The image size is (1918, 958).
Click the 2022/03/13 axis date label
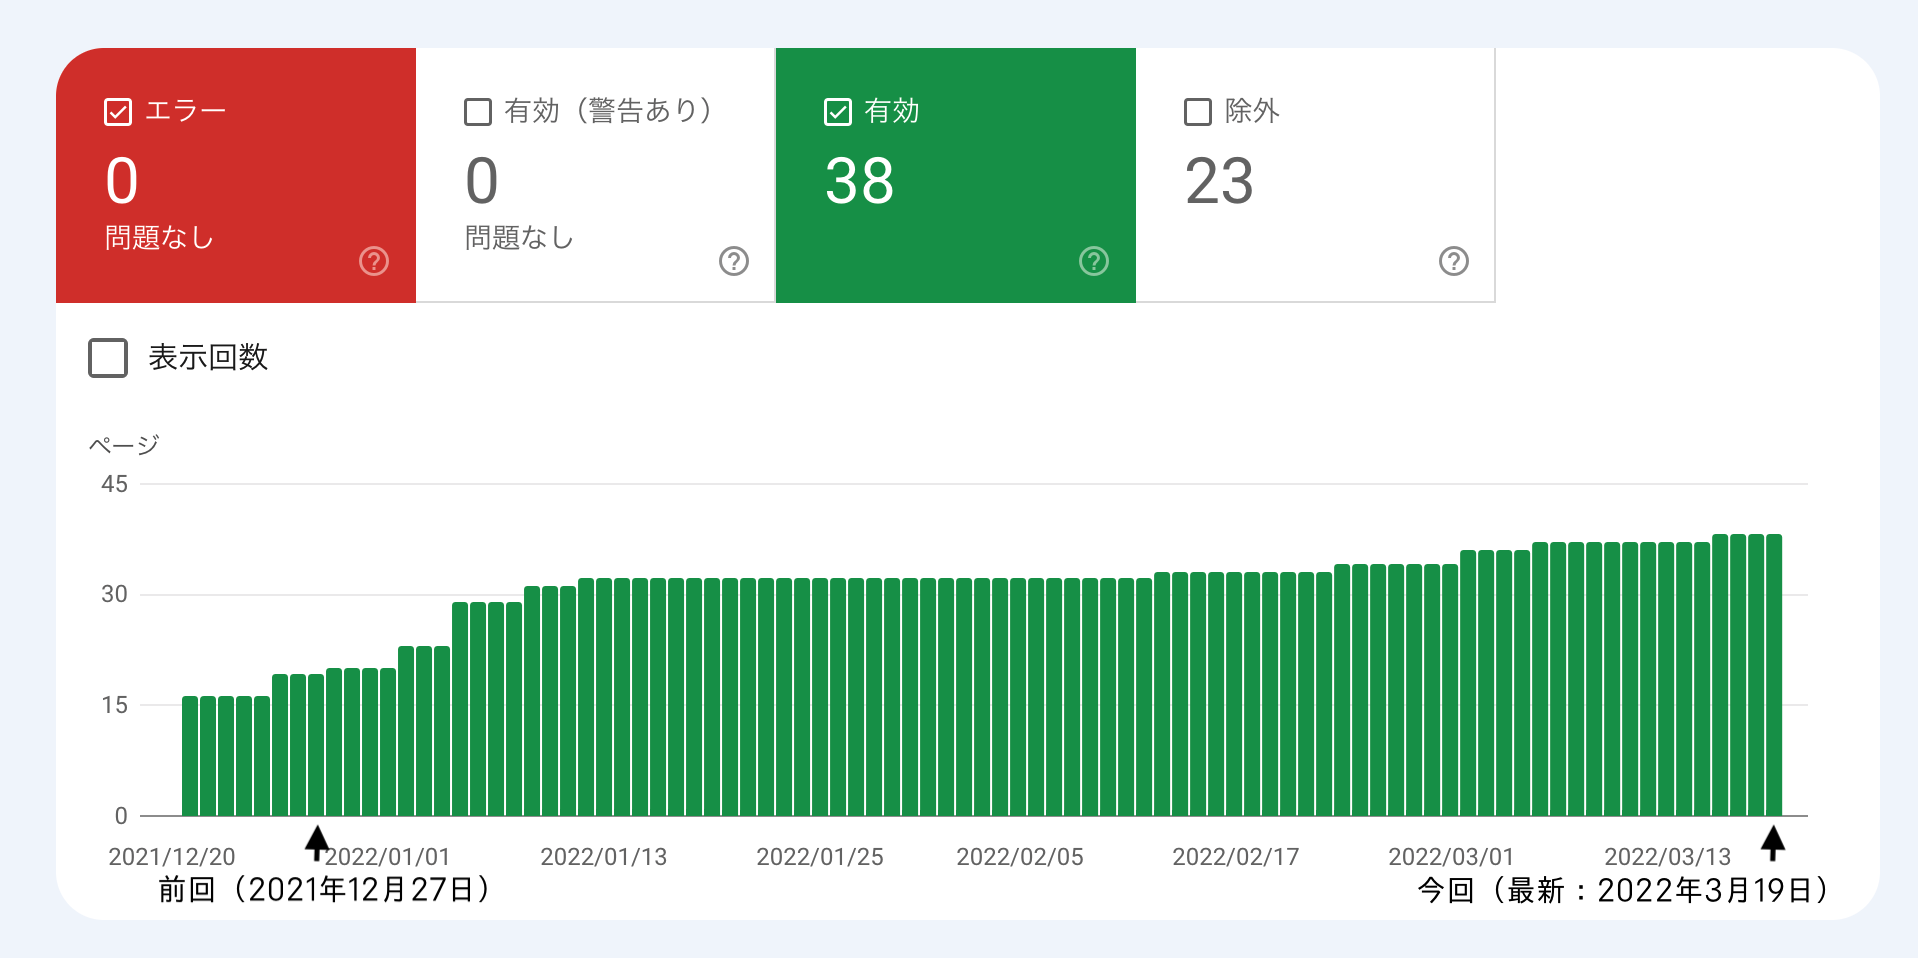pos(1668,857)
